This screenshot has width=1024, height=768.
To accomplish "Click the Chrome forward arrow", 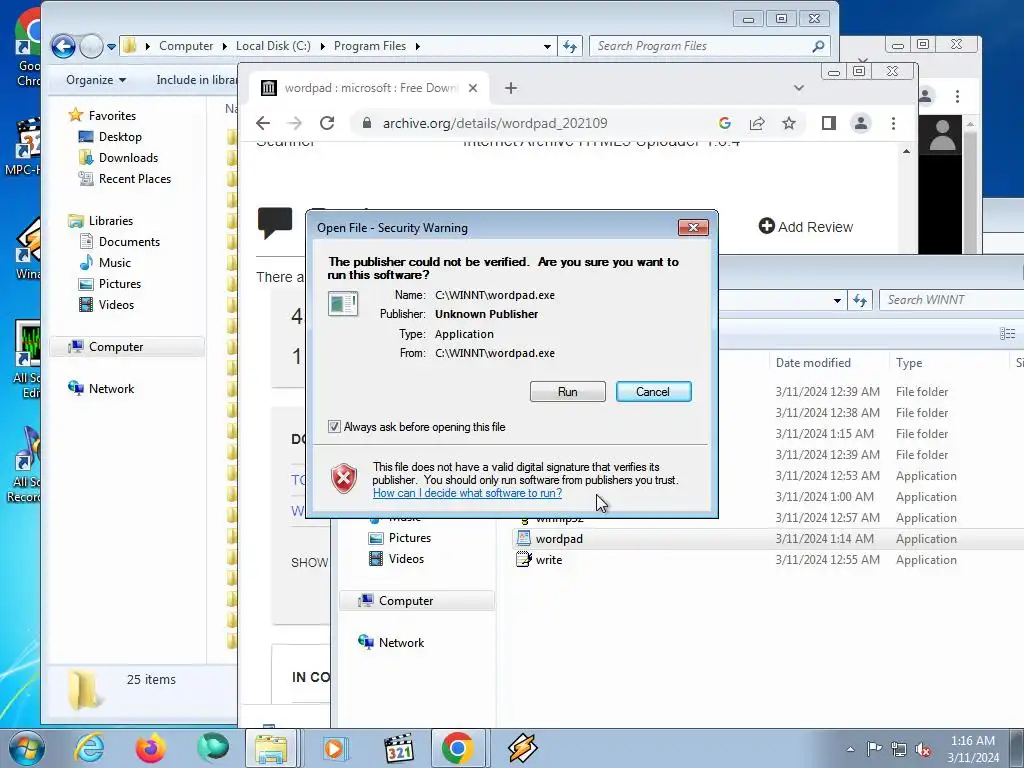I will (x=295, y=123).
